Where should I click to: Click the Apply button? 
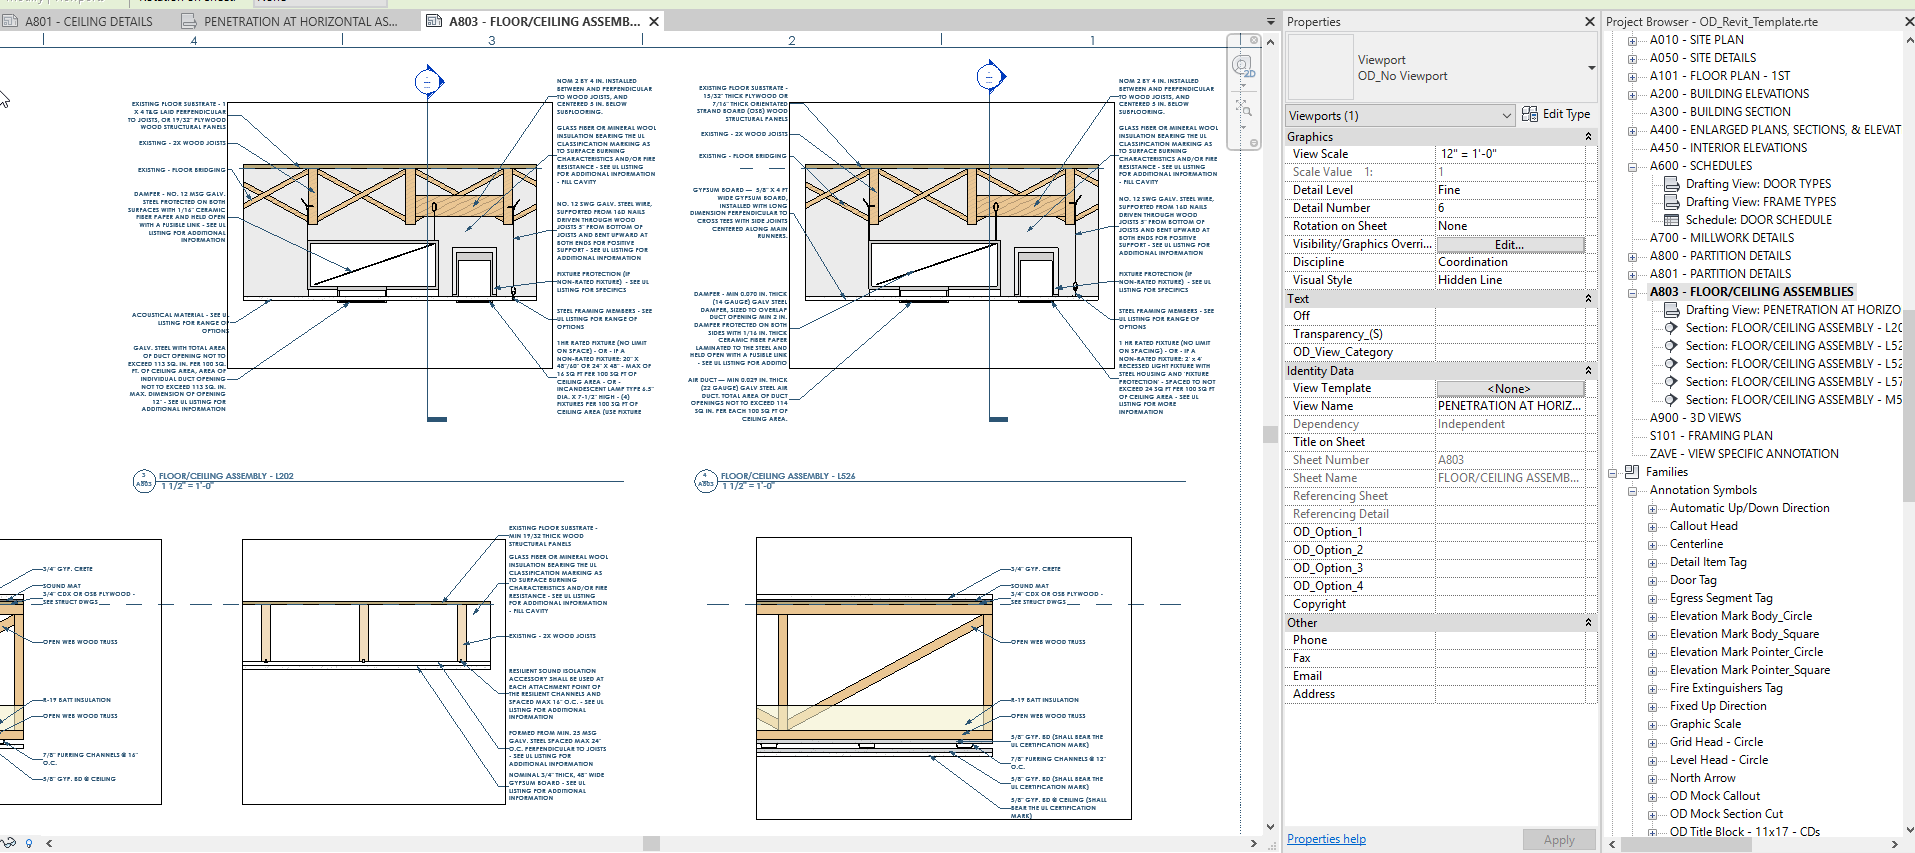1559,840
